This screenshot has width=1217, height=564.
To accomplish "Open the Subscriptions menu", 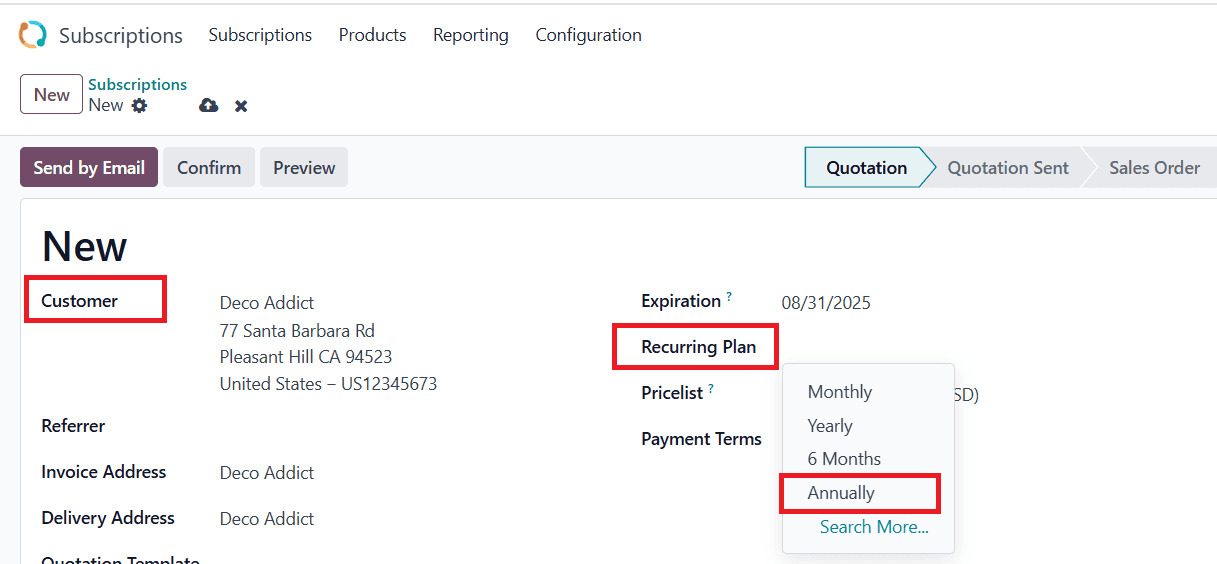I will pos(260,35).
